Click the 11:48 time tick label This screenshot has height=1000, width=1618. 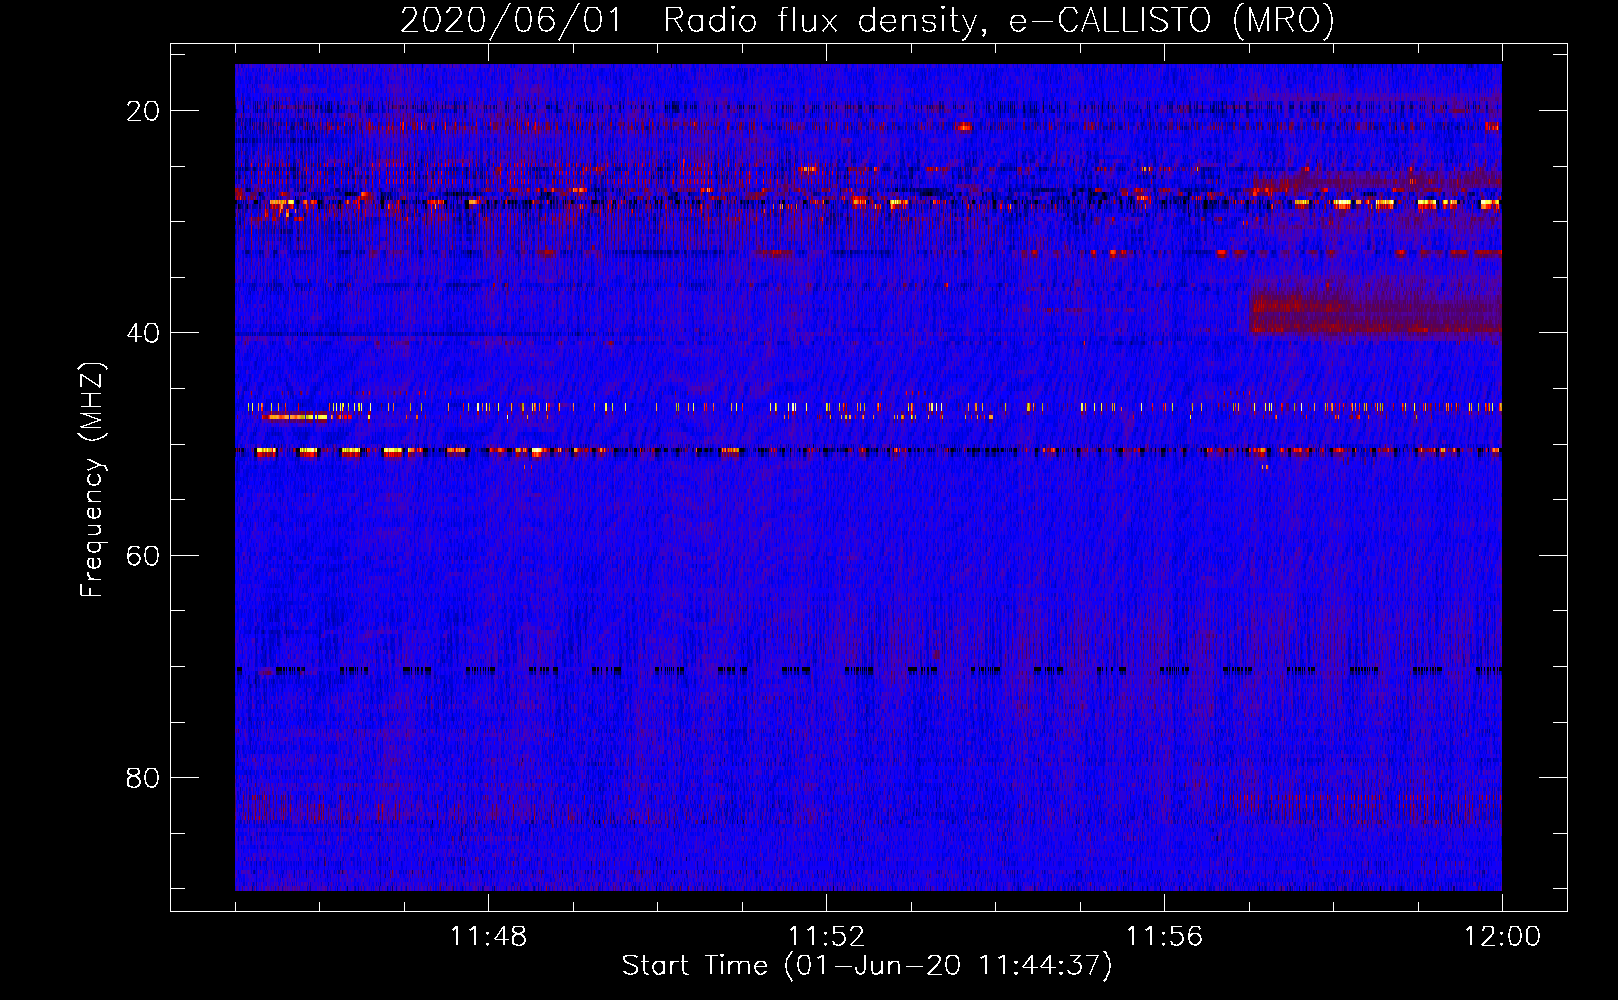point(488,937)
